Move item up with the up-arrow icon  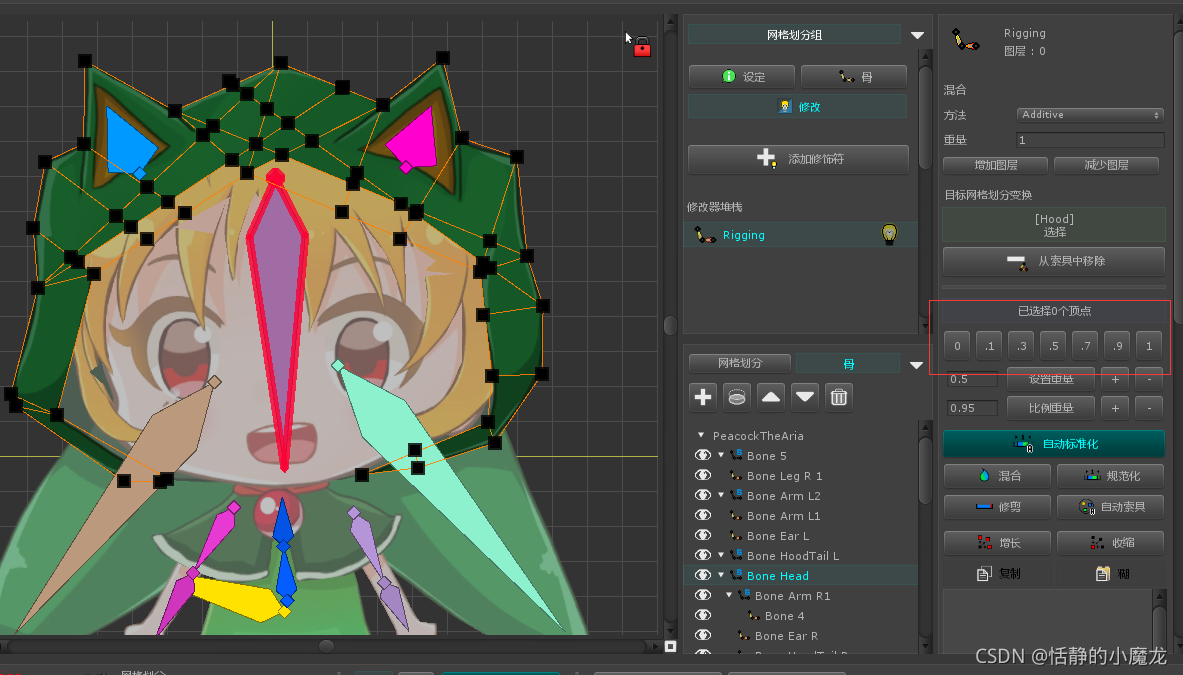coord(771,397)
